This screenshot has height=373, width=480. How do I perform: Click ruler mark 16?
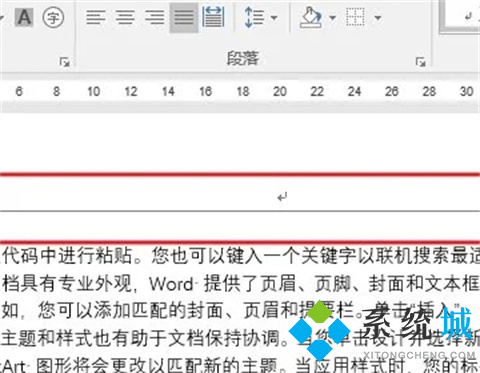pyautogui.click(x=205, y=91)
